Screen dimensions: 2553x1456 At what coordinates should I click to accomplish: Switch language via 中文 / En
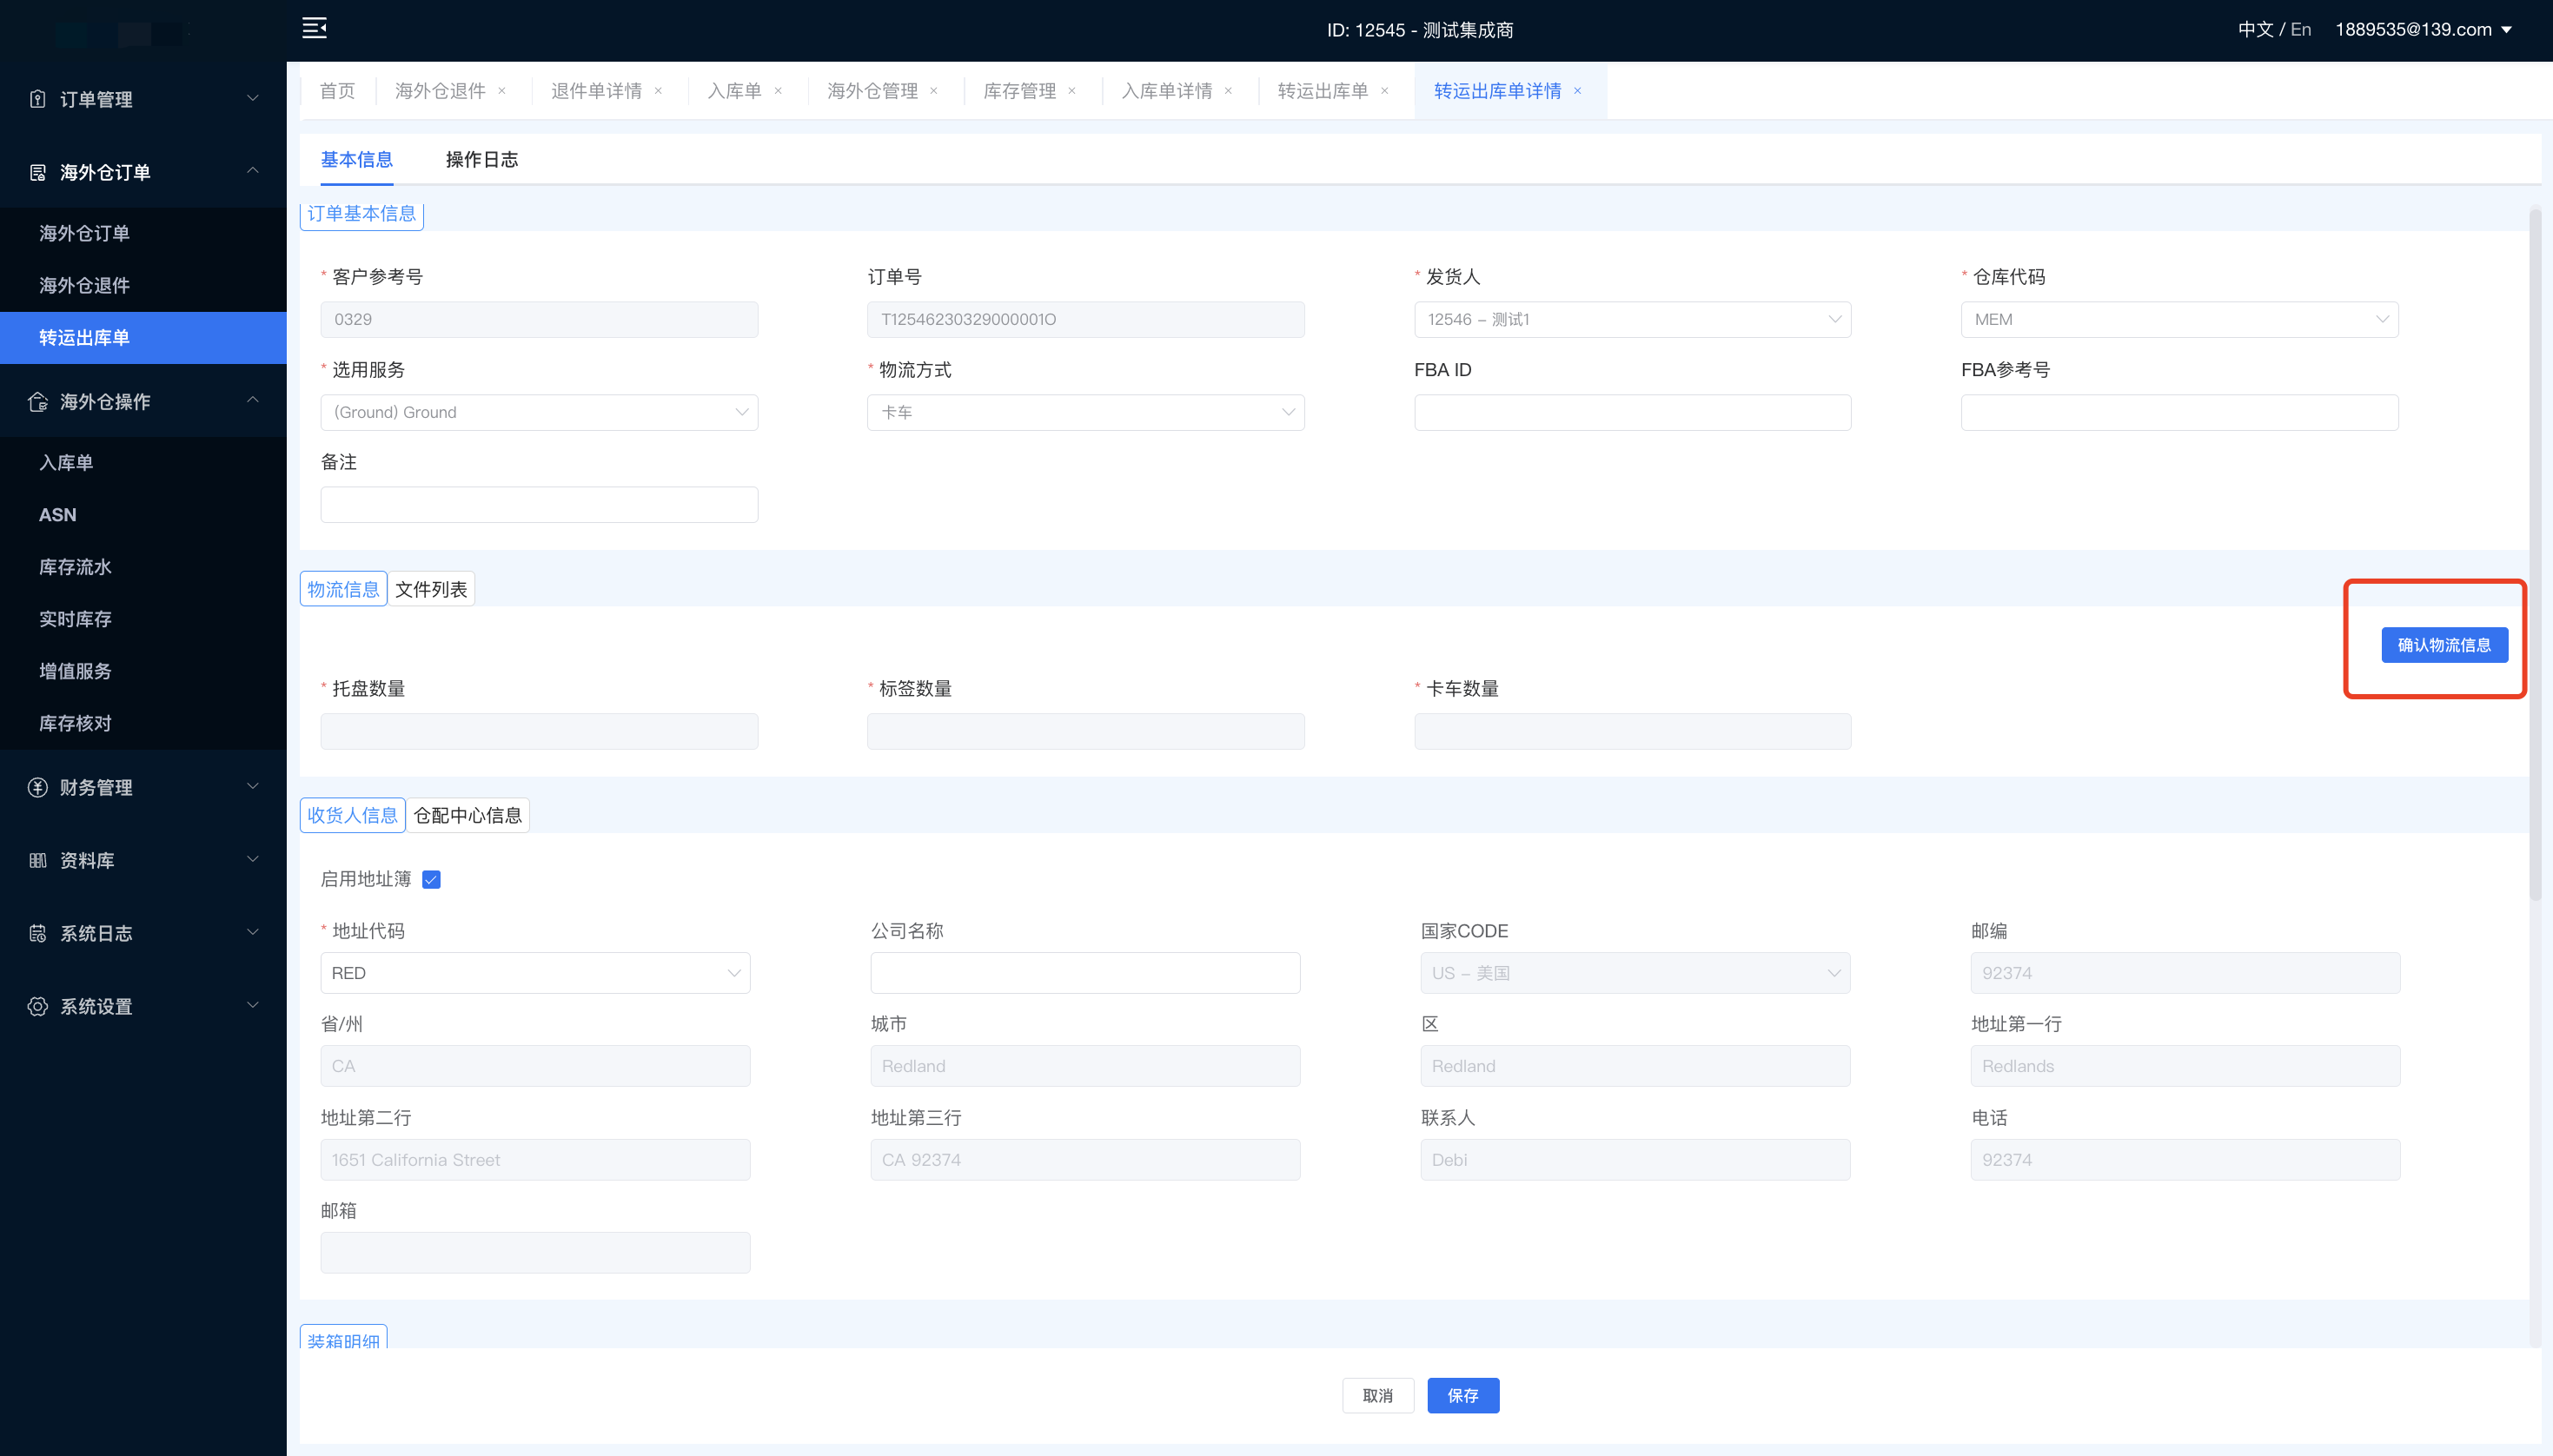click(x=2274, y=29)
